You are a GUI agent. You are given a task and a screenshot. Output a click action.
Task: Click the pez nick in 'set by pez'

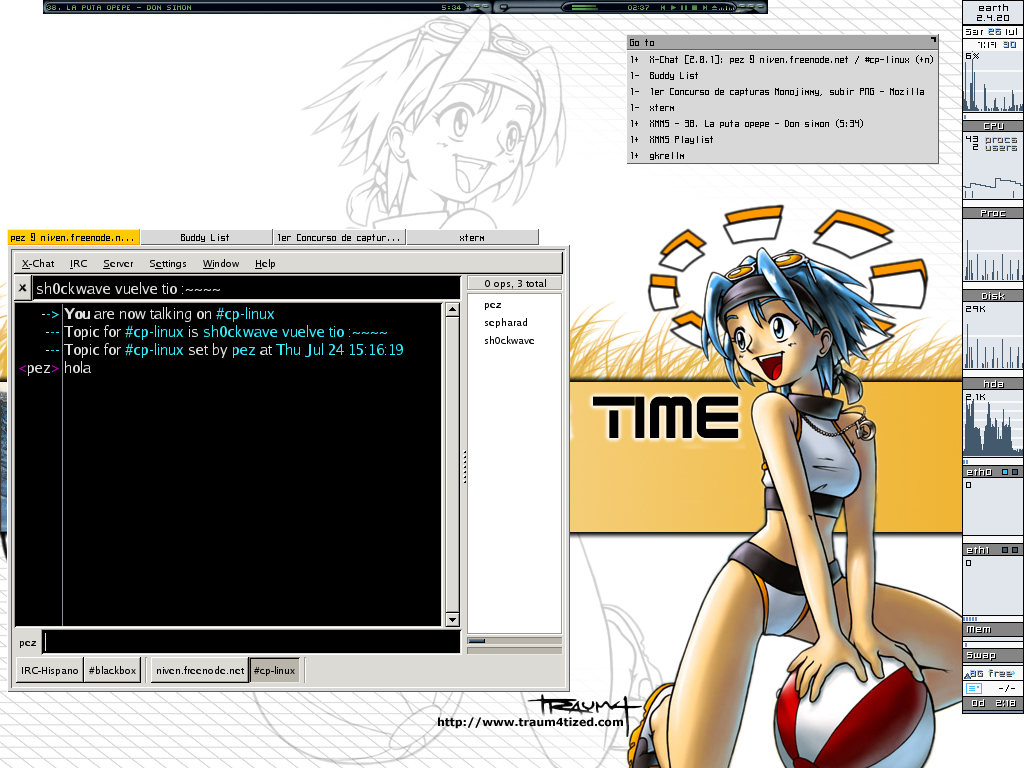click(243, 350)
